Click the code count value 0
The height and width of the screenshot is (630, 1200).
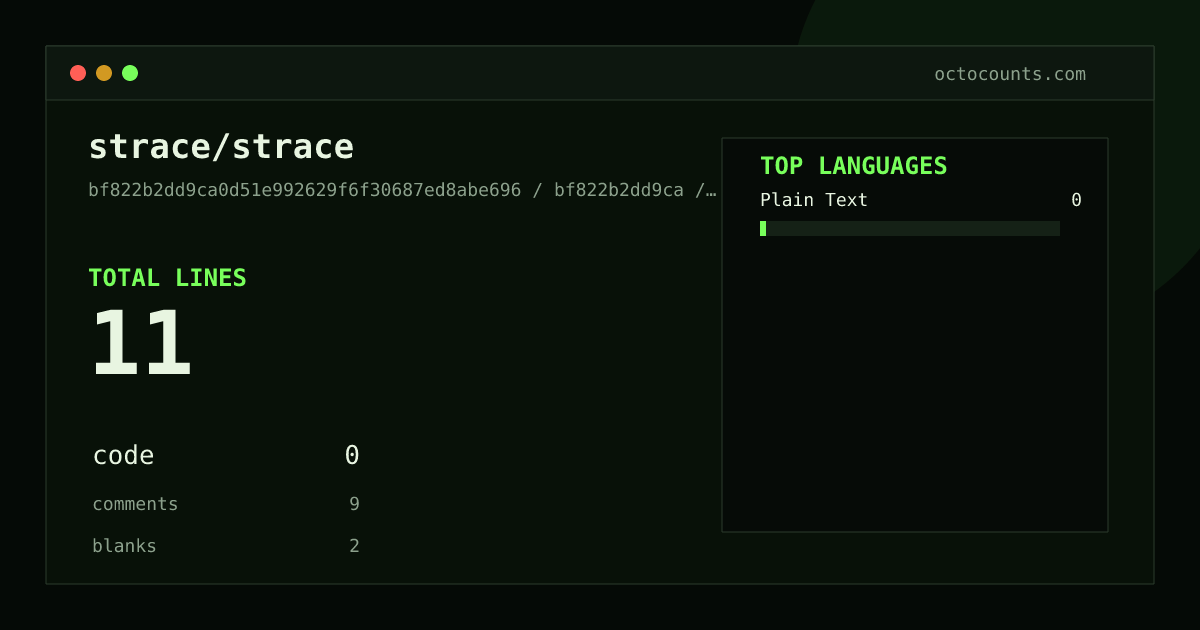(x=352, y=455)
